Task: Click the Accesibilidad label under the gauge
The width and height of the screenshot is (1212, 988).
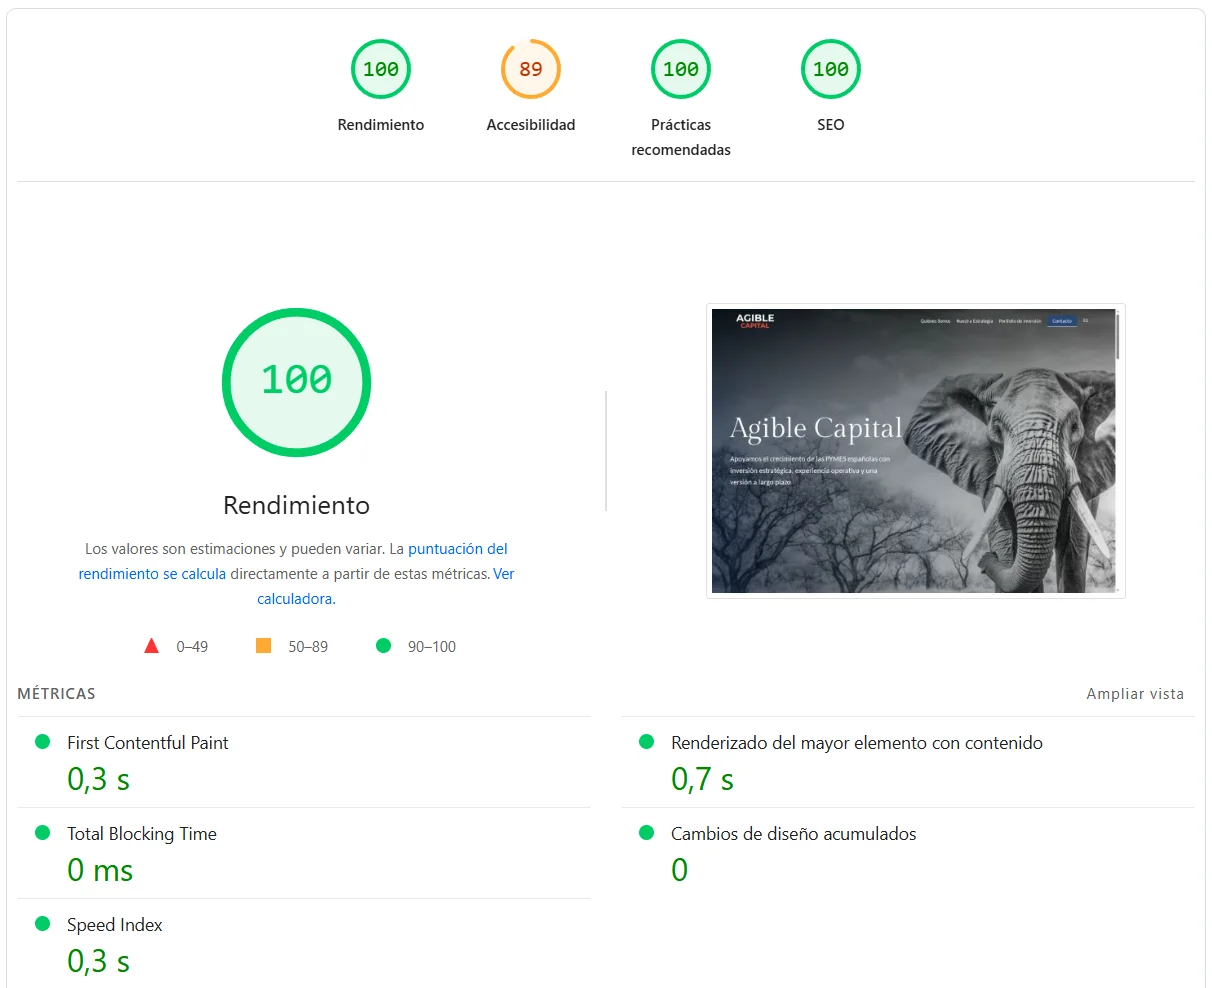Action: click(x=530, y=125)
